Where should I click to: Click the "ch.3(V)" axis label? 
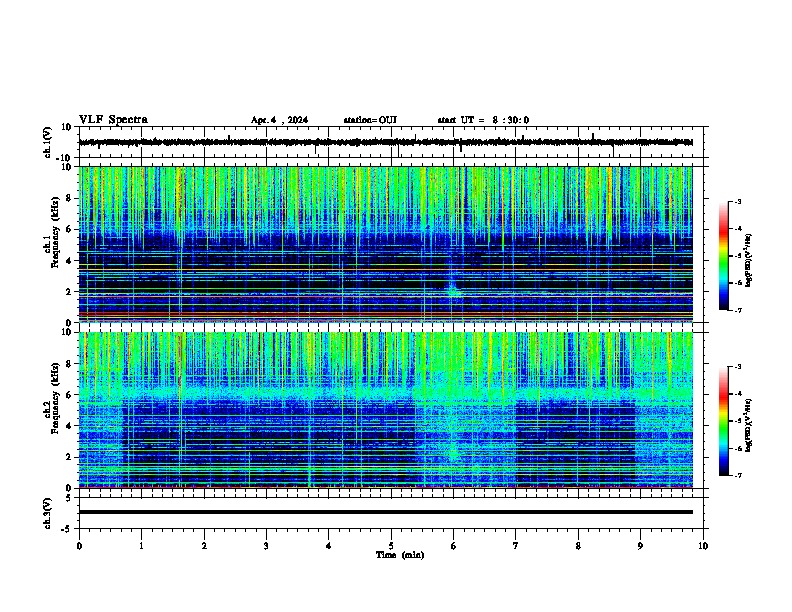(x=48, y=513)
